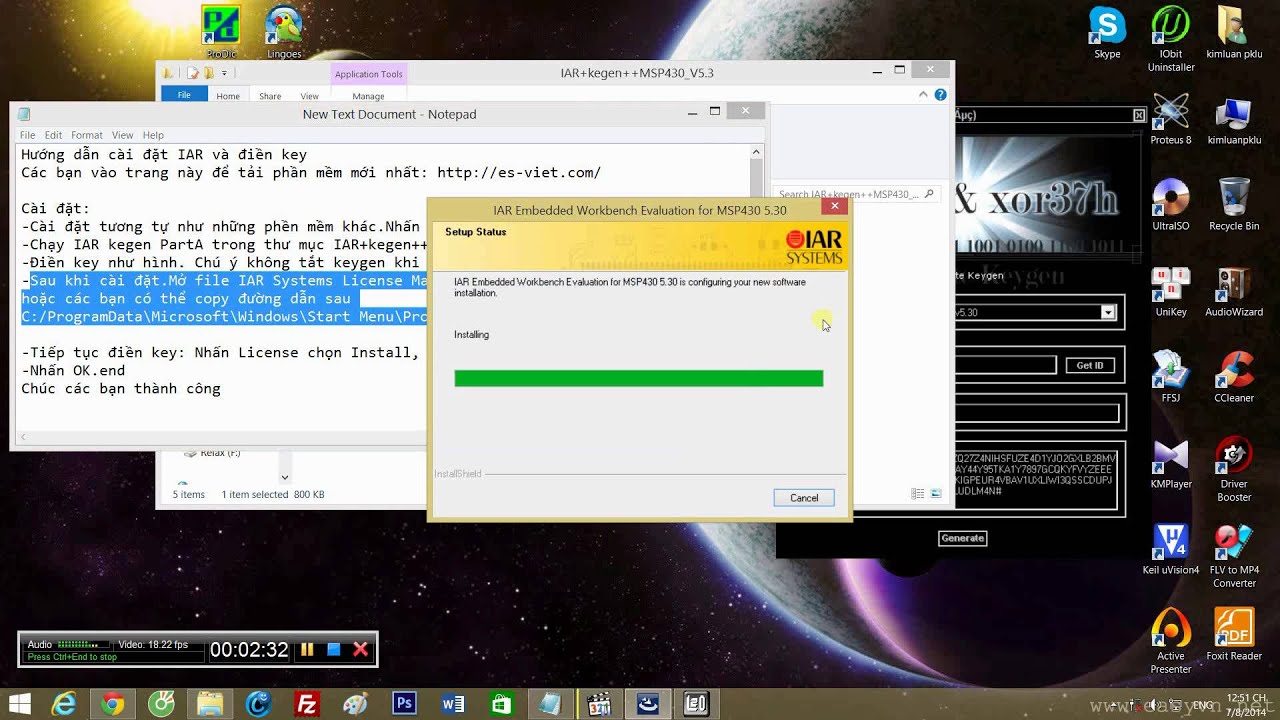Click the installing progress bar
Screen dimensions: 1280x720
click(x=638, y=378)
